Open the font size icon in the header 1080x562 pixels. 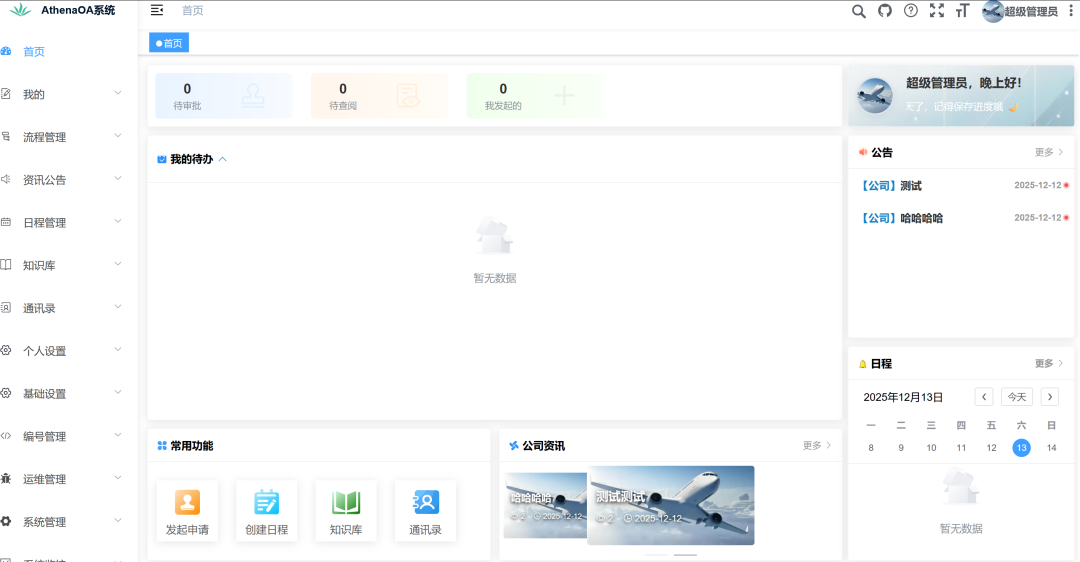(962, 10)
